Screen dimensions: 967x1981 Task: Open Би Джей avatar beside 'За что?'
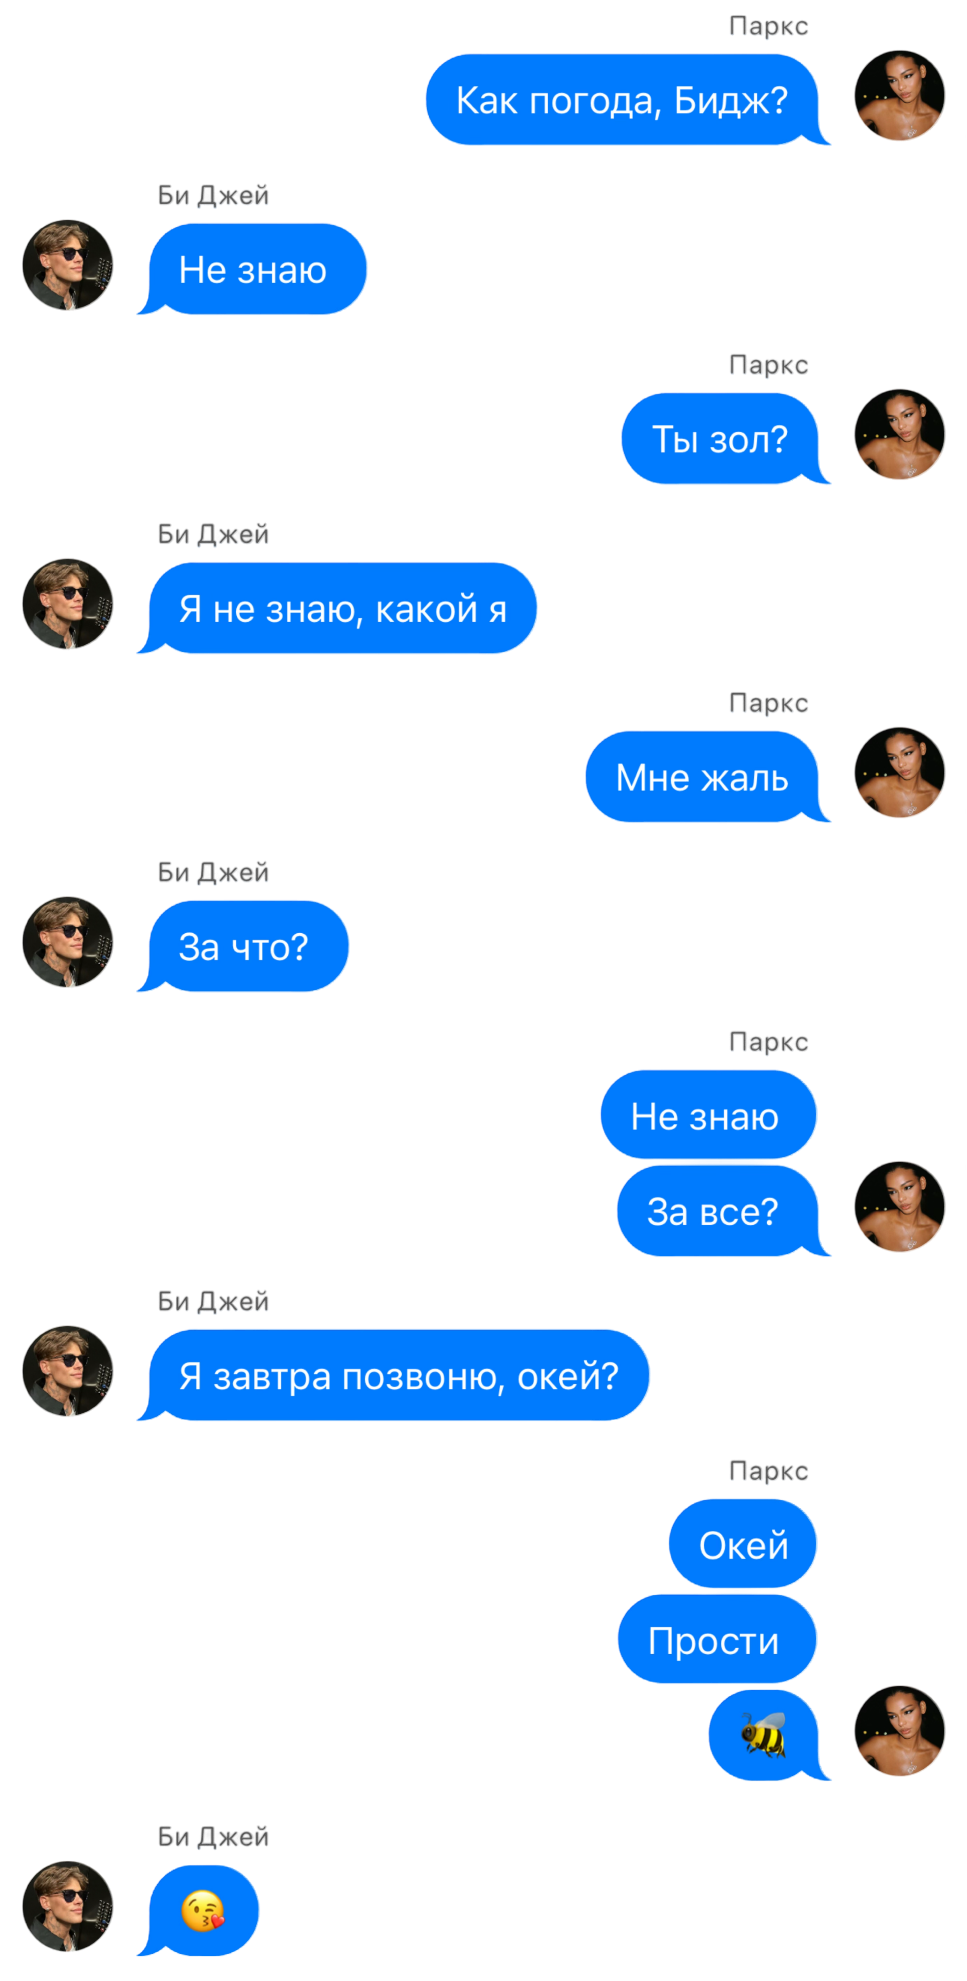[x=68, y=942]
